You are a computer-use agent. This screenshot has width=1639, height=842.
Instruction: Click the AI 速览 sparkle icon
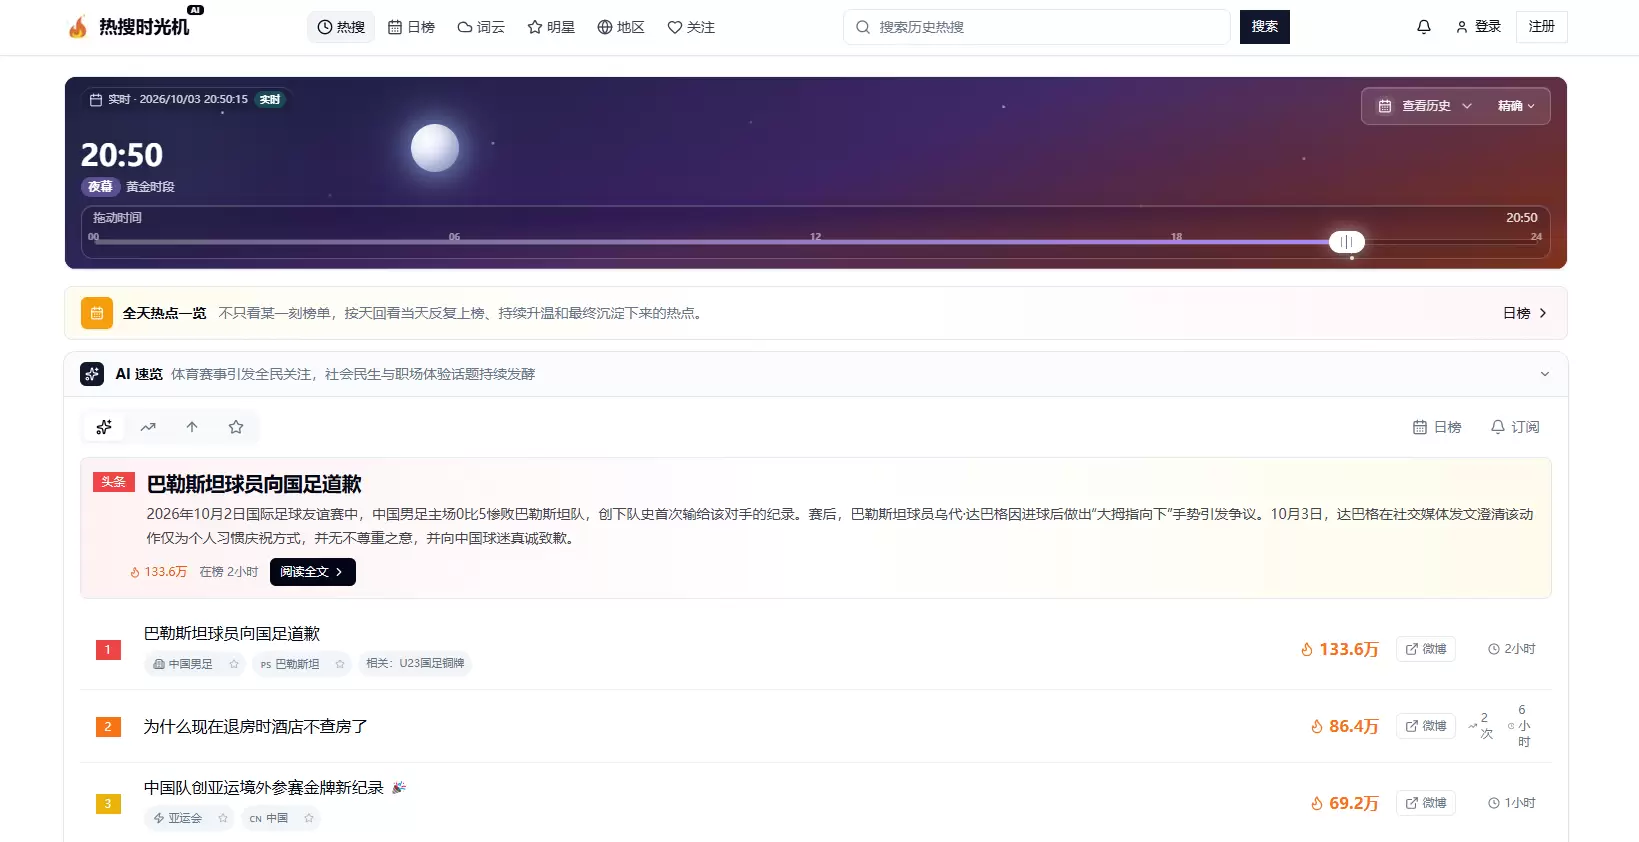click(x=92, y=374)
